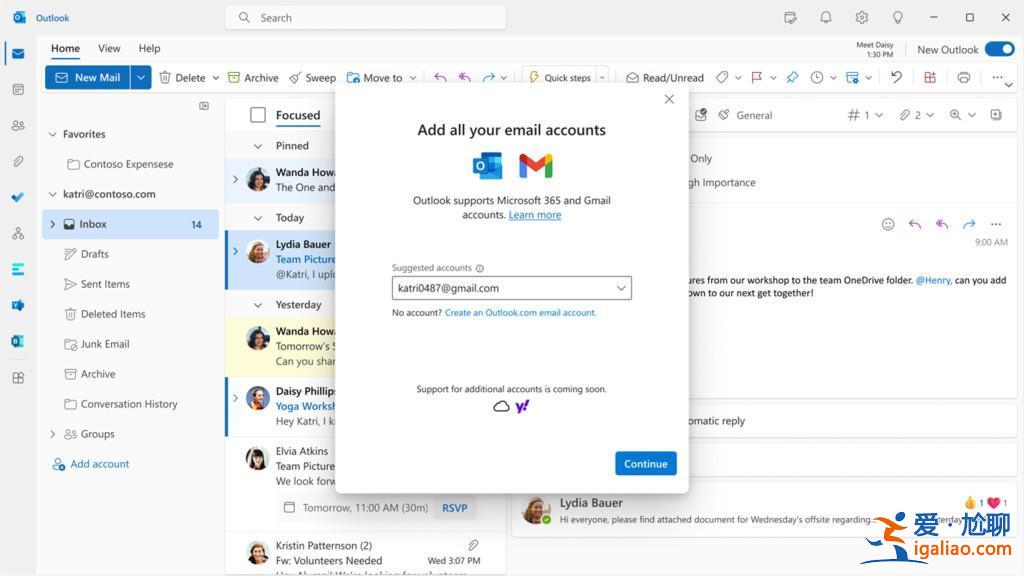The height and width of the screenshot is (576, 1024).
Task: Click the Sweep icon in the toolbar
Action: coord(297,77)
